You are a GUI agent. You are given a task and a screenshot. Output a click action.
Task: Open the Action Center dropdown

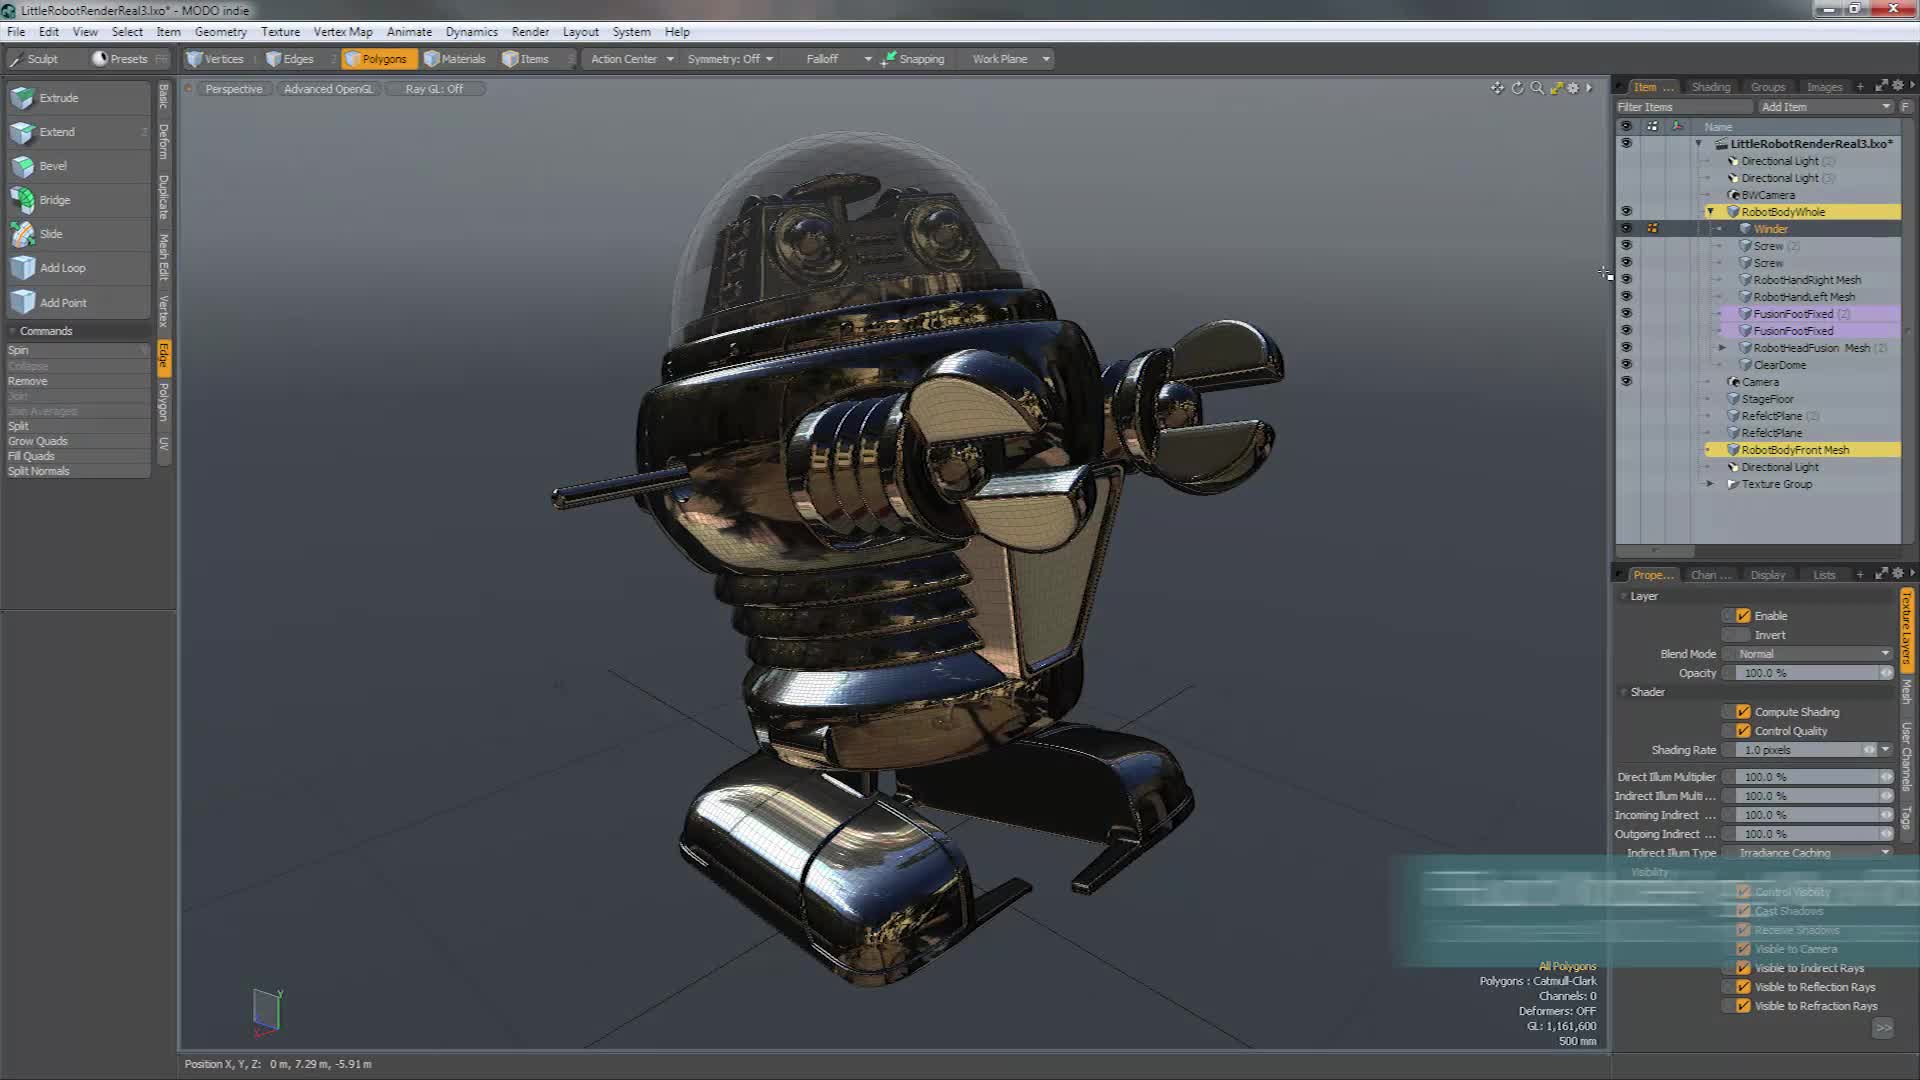[631, 59]
